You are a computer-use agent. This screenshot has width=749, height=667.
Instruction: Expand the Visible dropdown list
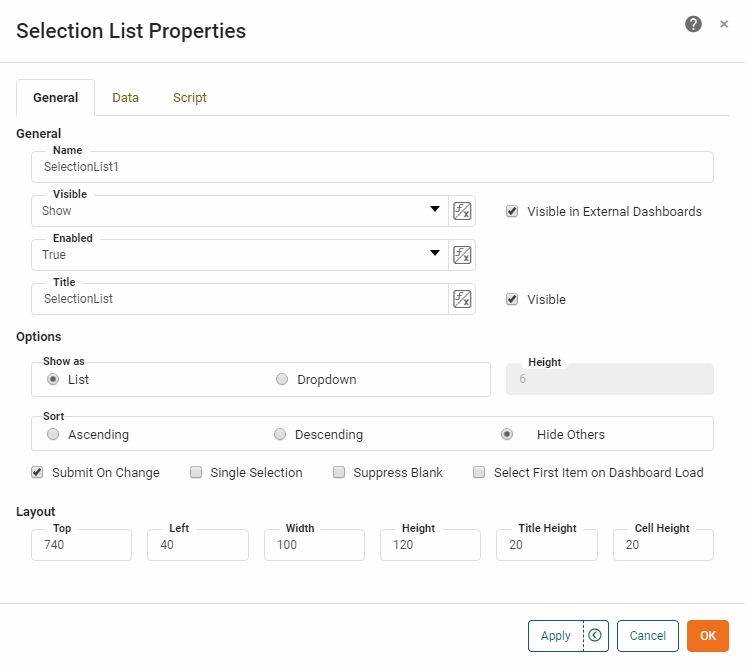435,210
